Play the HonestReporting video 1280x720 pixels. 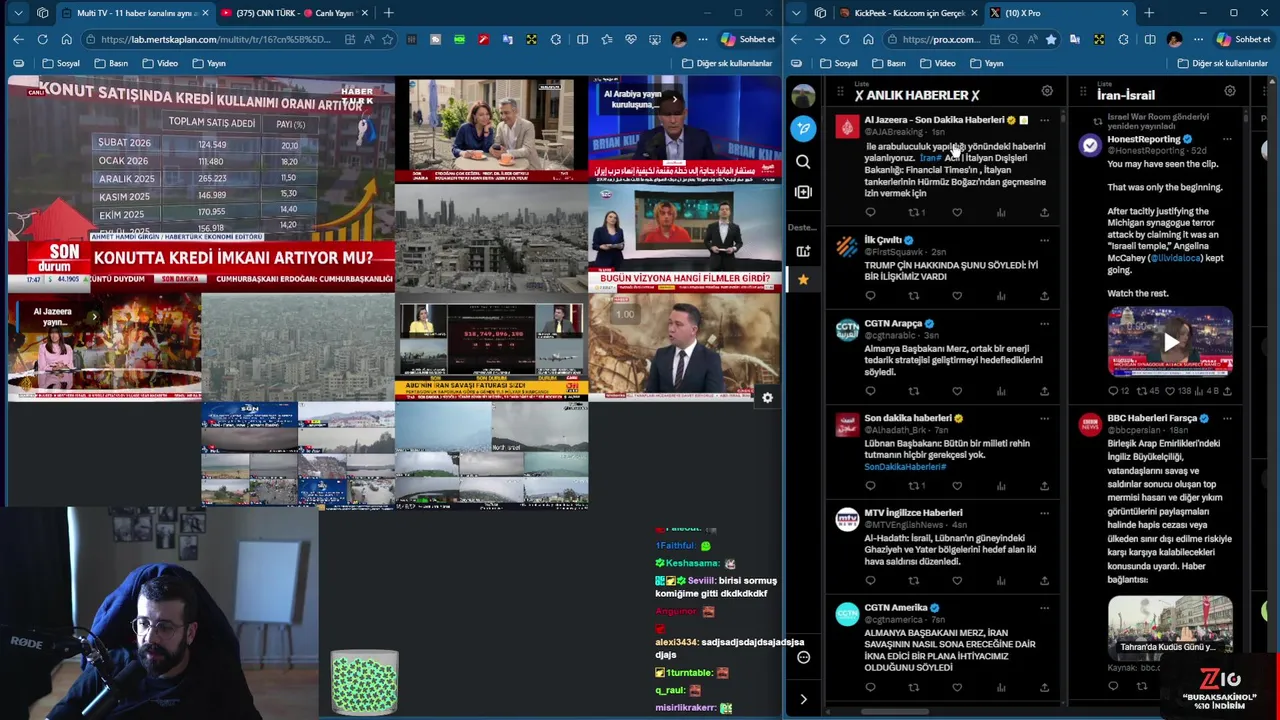tap(1170, 342)
